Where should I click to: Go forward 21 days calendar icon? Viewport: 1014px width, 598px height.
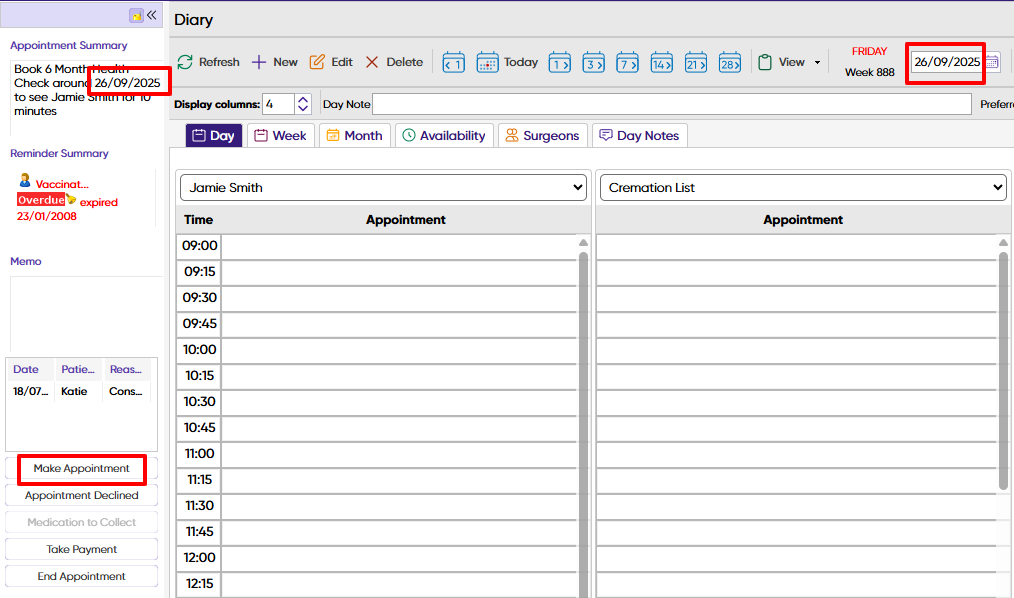696,63
